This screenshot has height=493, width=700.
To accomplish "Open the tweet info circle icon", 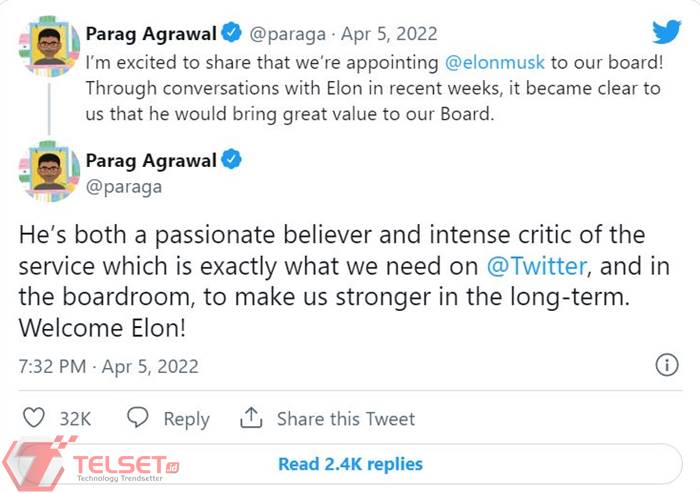I will [666, 366].
